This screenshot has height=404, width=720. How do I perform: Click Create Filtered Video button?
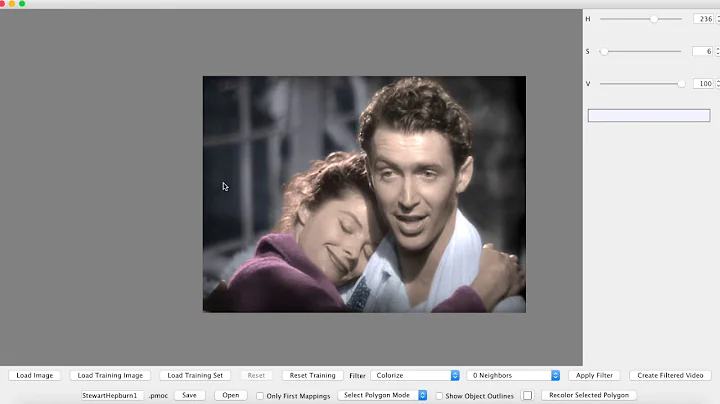(670, 375)
